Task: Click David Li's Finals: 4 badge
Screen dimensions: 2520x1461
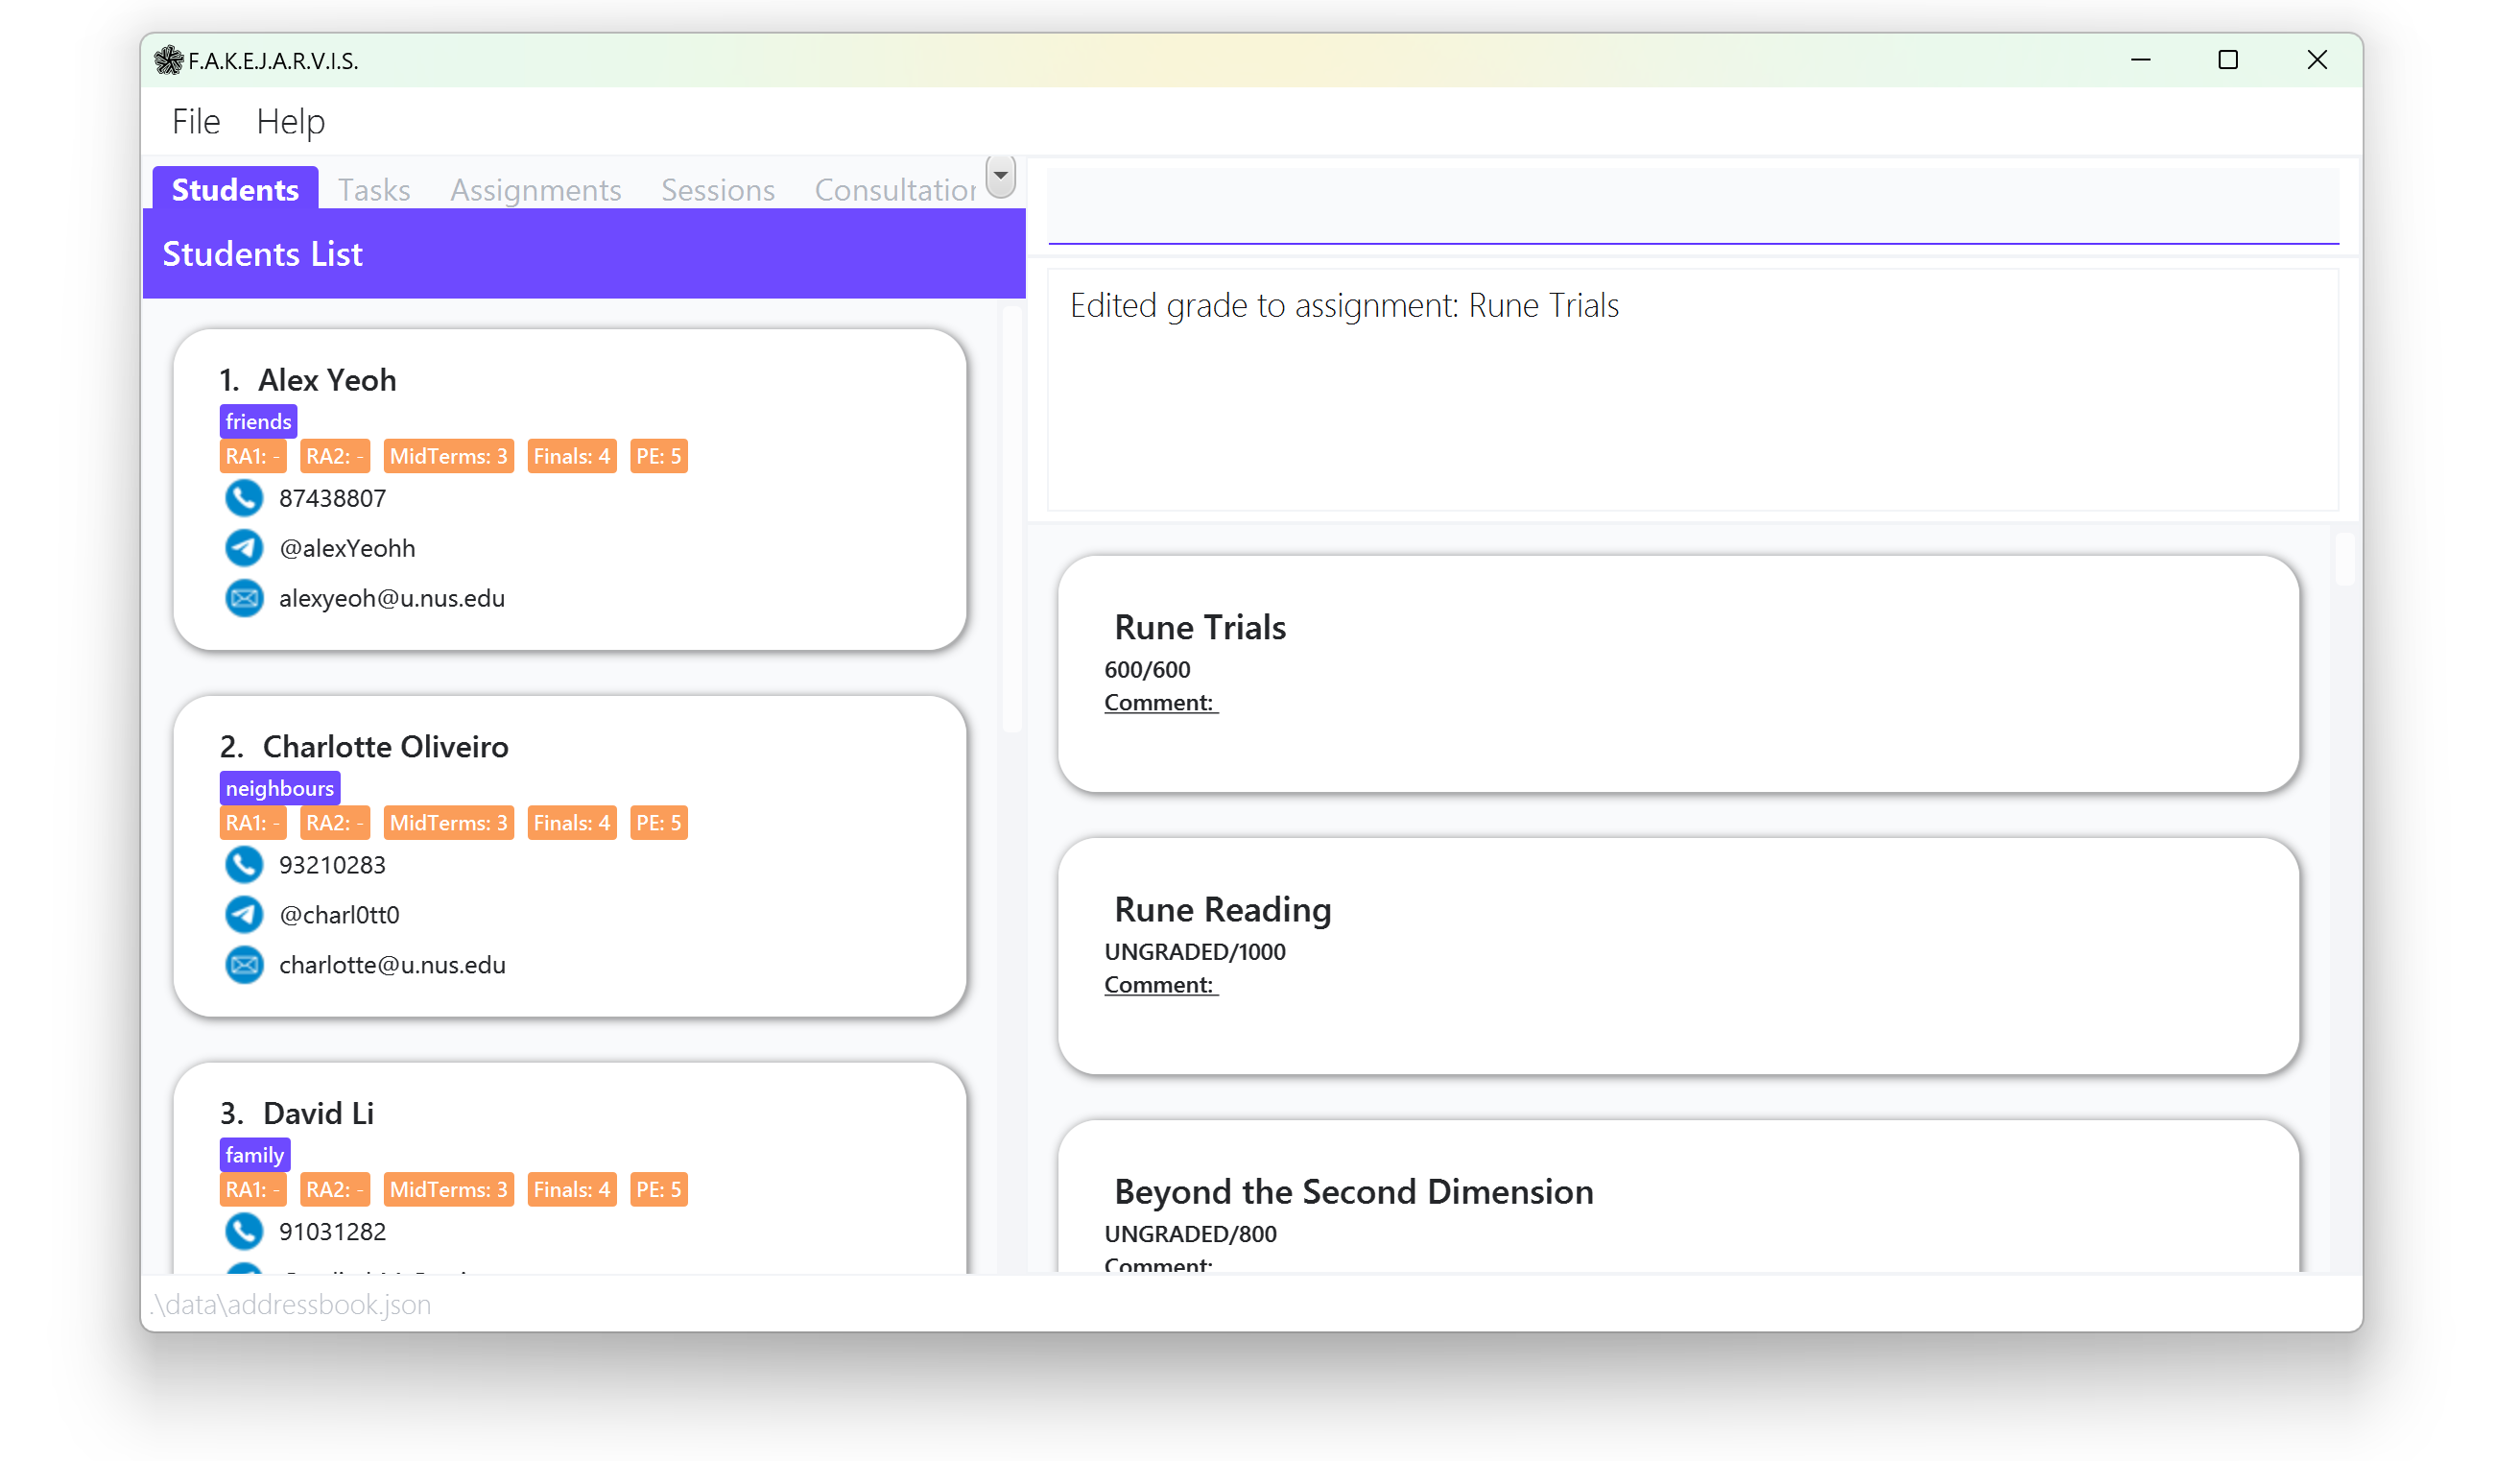Action: pyautogui.click(x=572, y=1191)
